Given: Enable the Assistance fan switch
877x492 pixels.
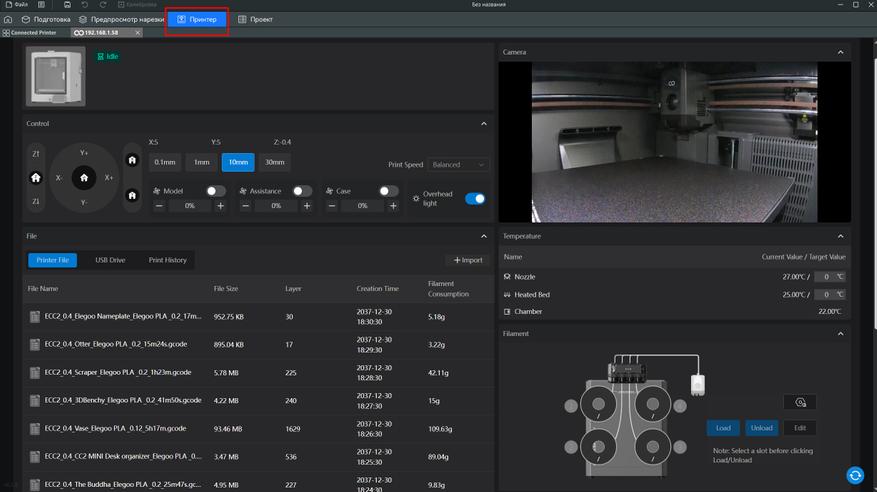Looking at the screenshot, I should pos(302,191).
